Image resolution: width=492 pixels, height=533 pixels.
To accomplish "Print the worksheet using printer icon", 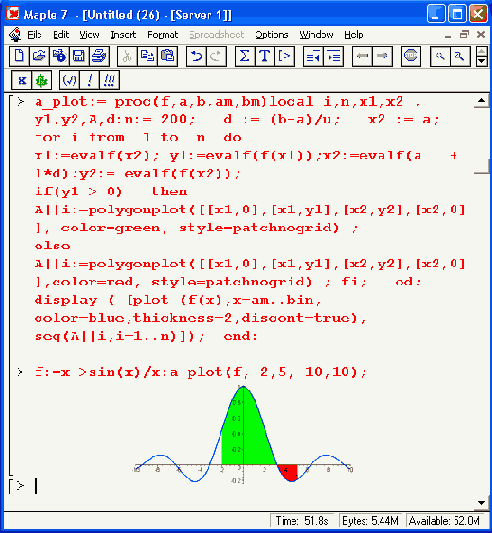I will point(100,56).
